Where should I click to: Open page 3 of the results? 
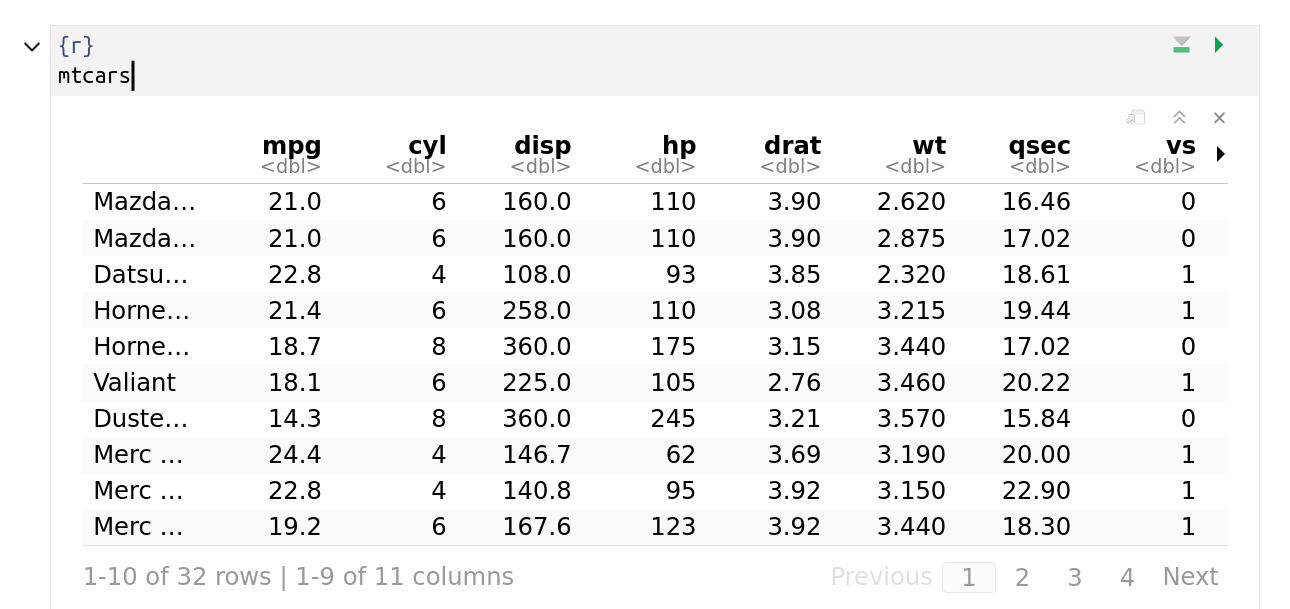[x=1074, y=577]
